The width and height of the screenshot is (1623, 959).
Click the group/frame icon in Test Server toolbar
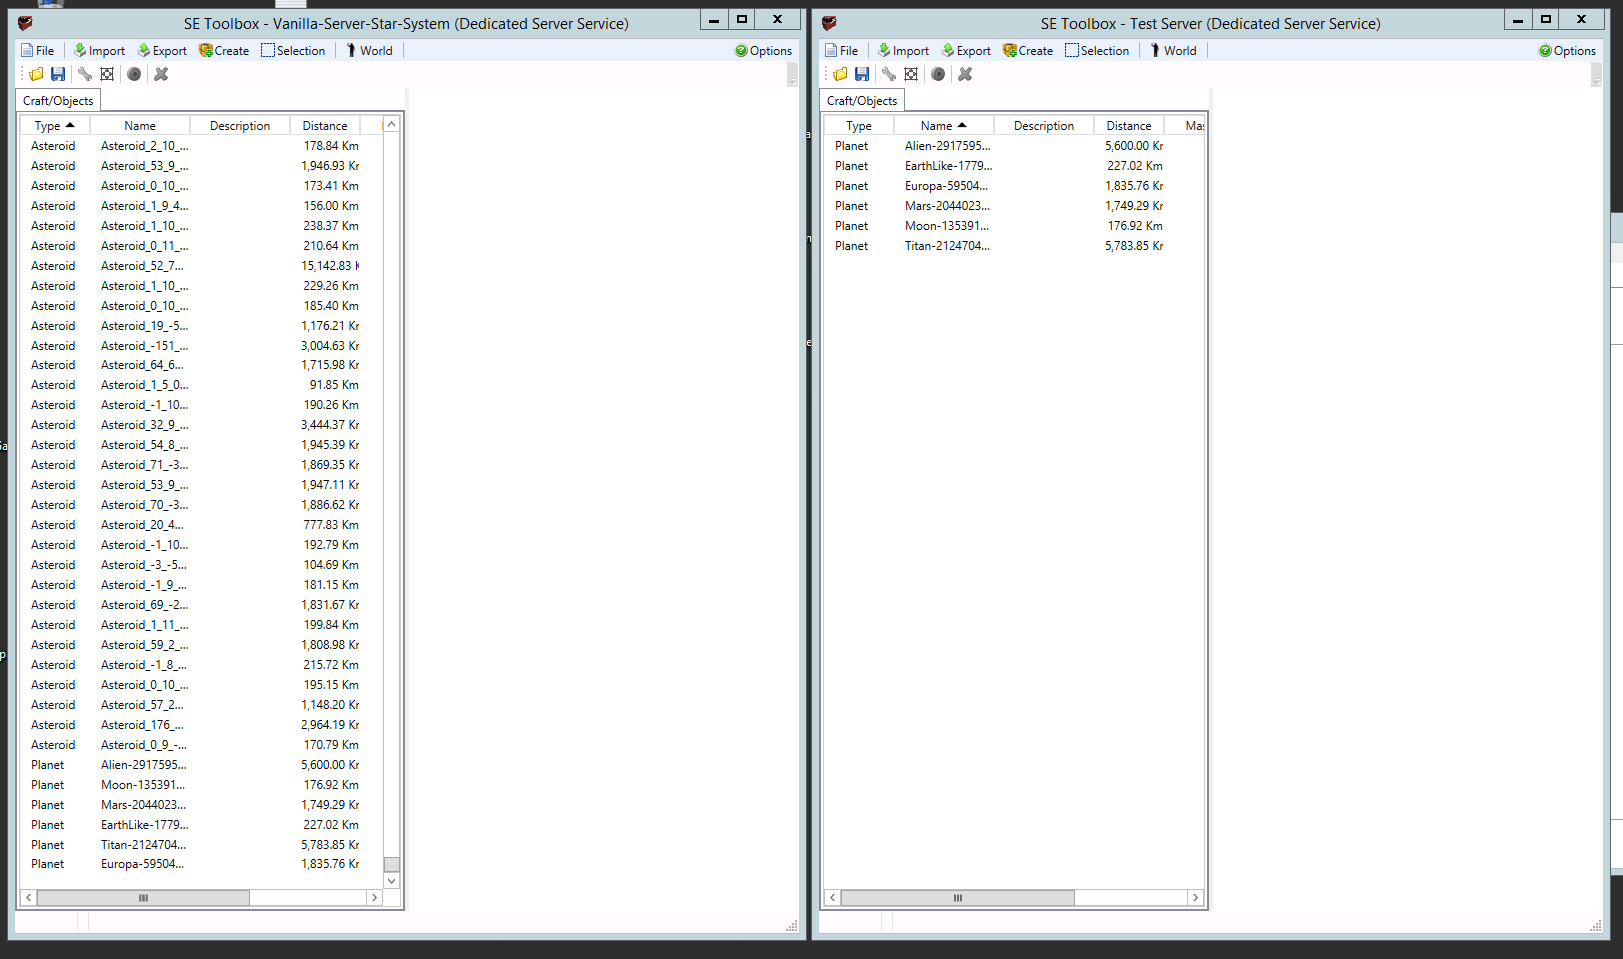point(911,74)
